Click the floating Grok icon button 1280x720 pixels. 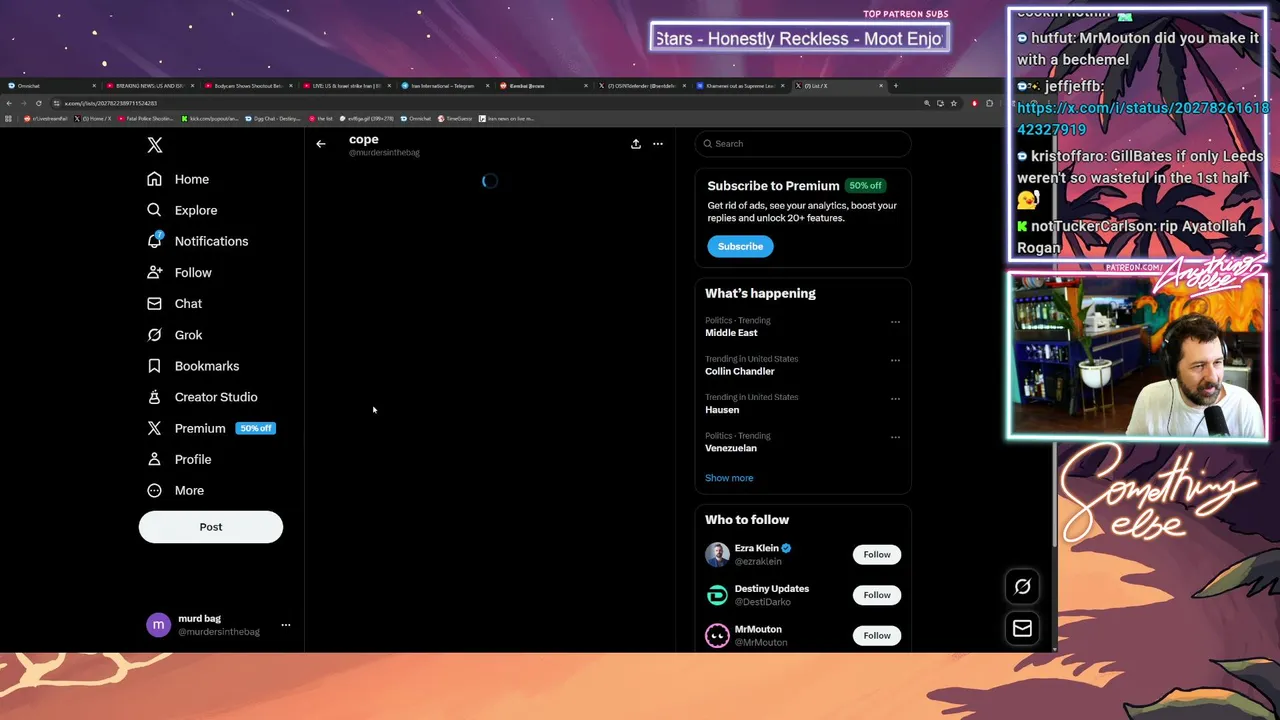tap(1022, 587)
